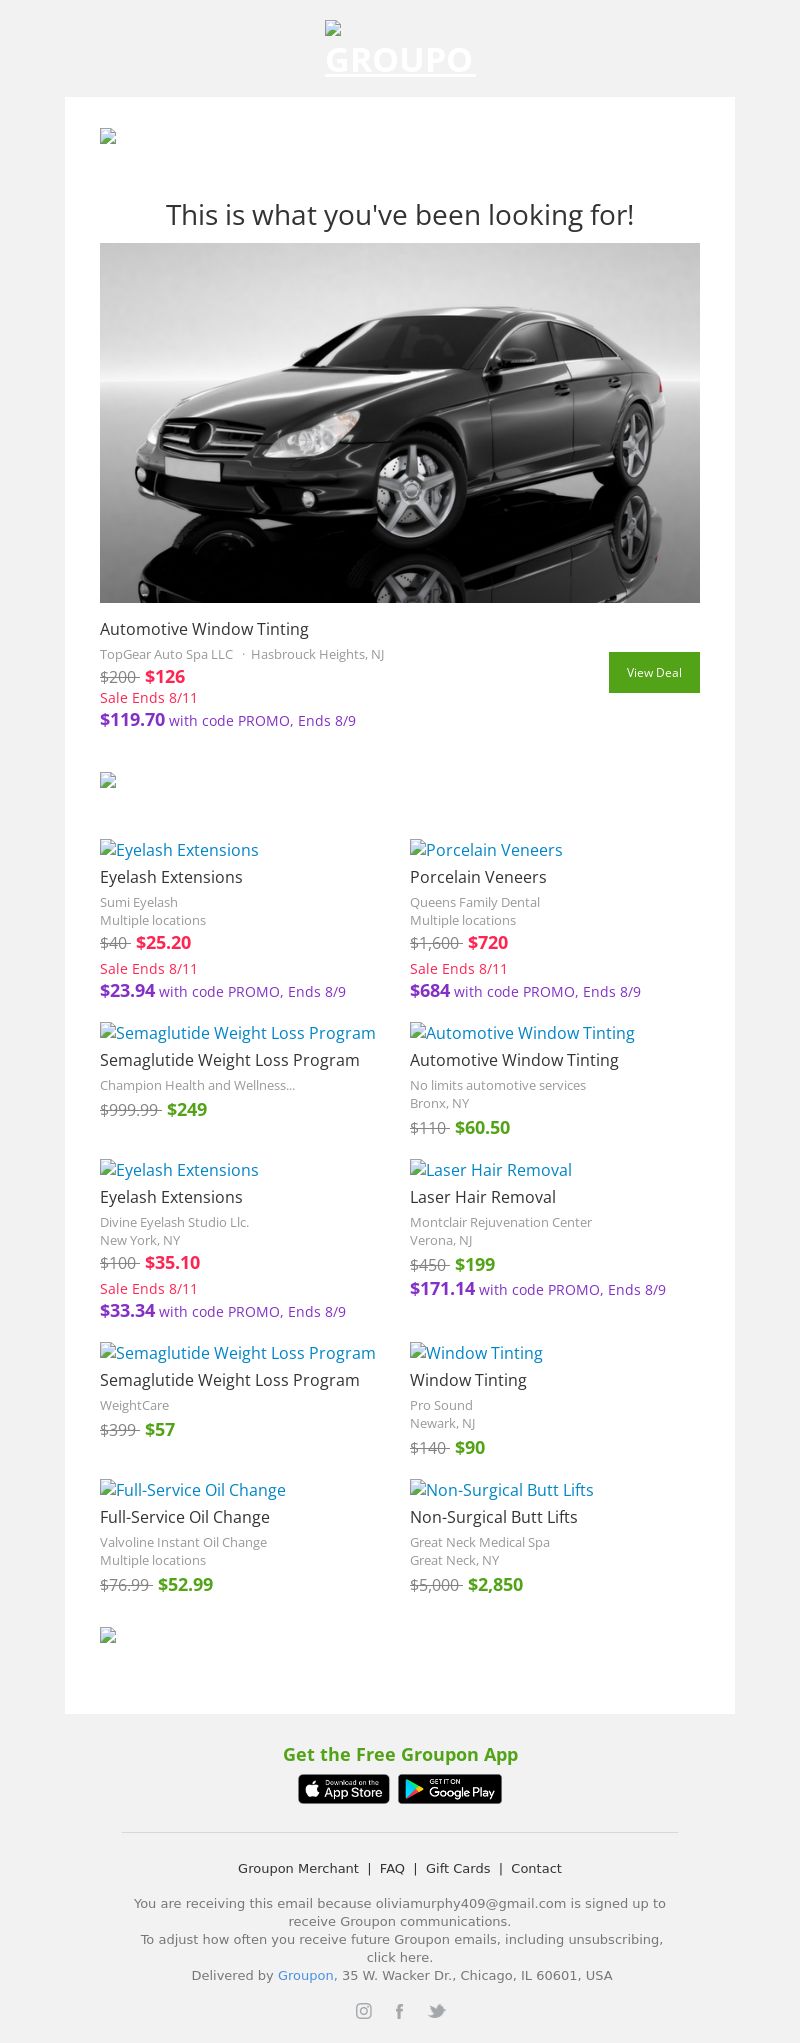Image resolution: width=800 pixels, height=2043 pixels.
Task: Click the blue Groupon address link
Action: pyautogui.click(x=305, y=1975)
